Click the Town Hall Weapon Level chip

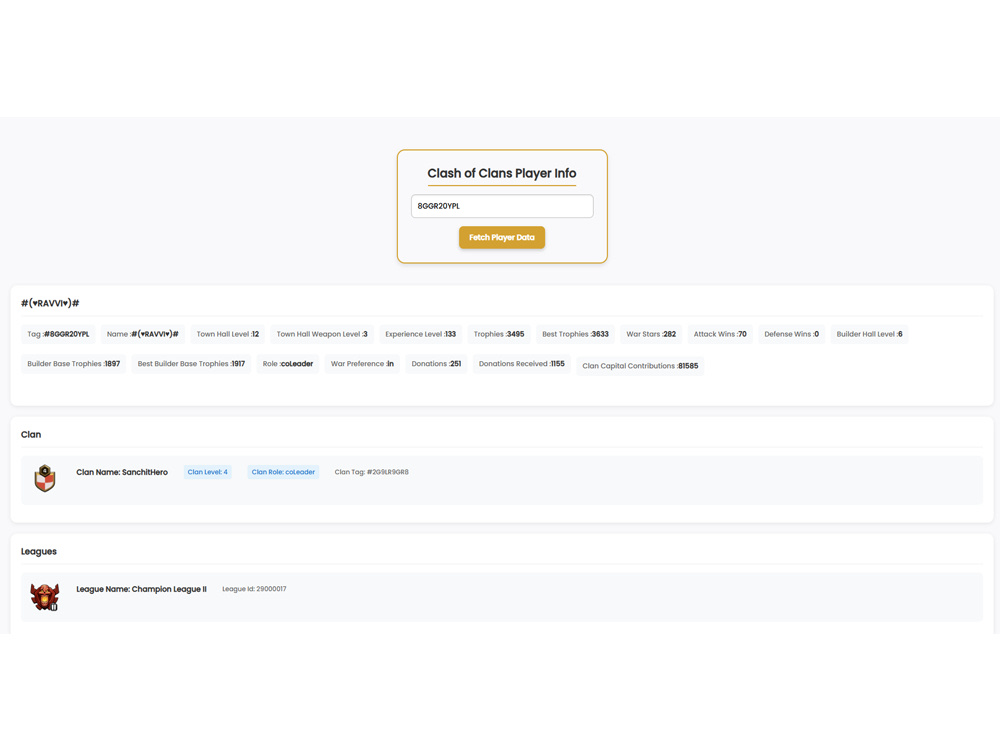tap(322, 334)
